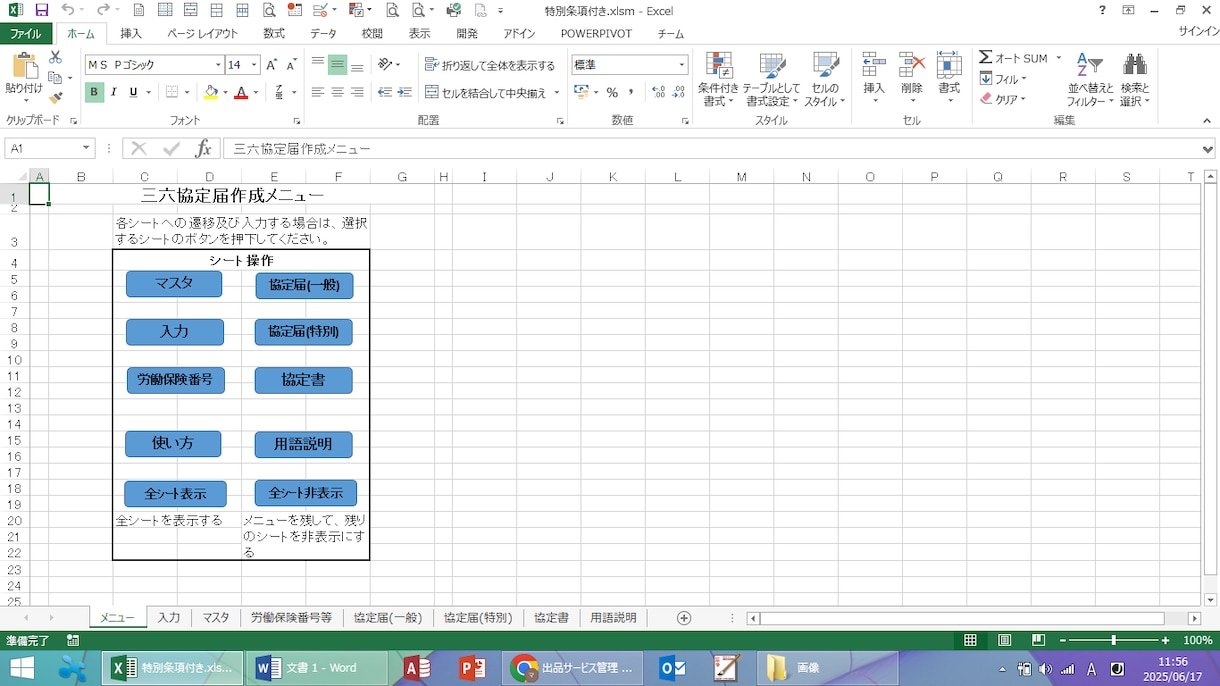The width and height of the screenshot is (1220, 686).
Task: Open the font size dropdown
Action: coord(255,65)
